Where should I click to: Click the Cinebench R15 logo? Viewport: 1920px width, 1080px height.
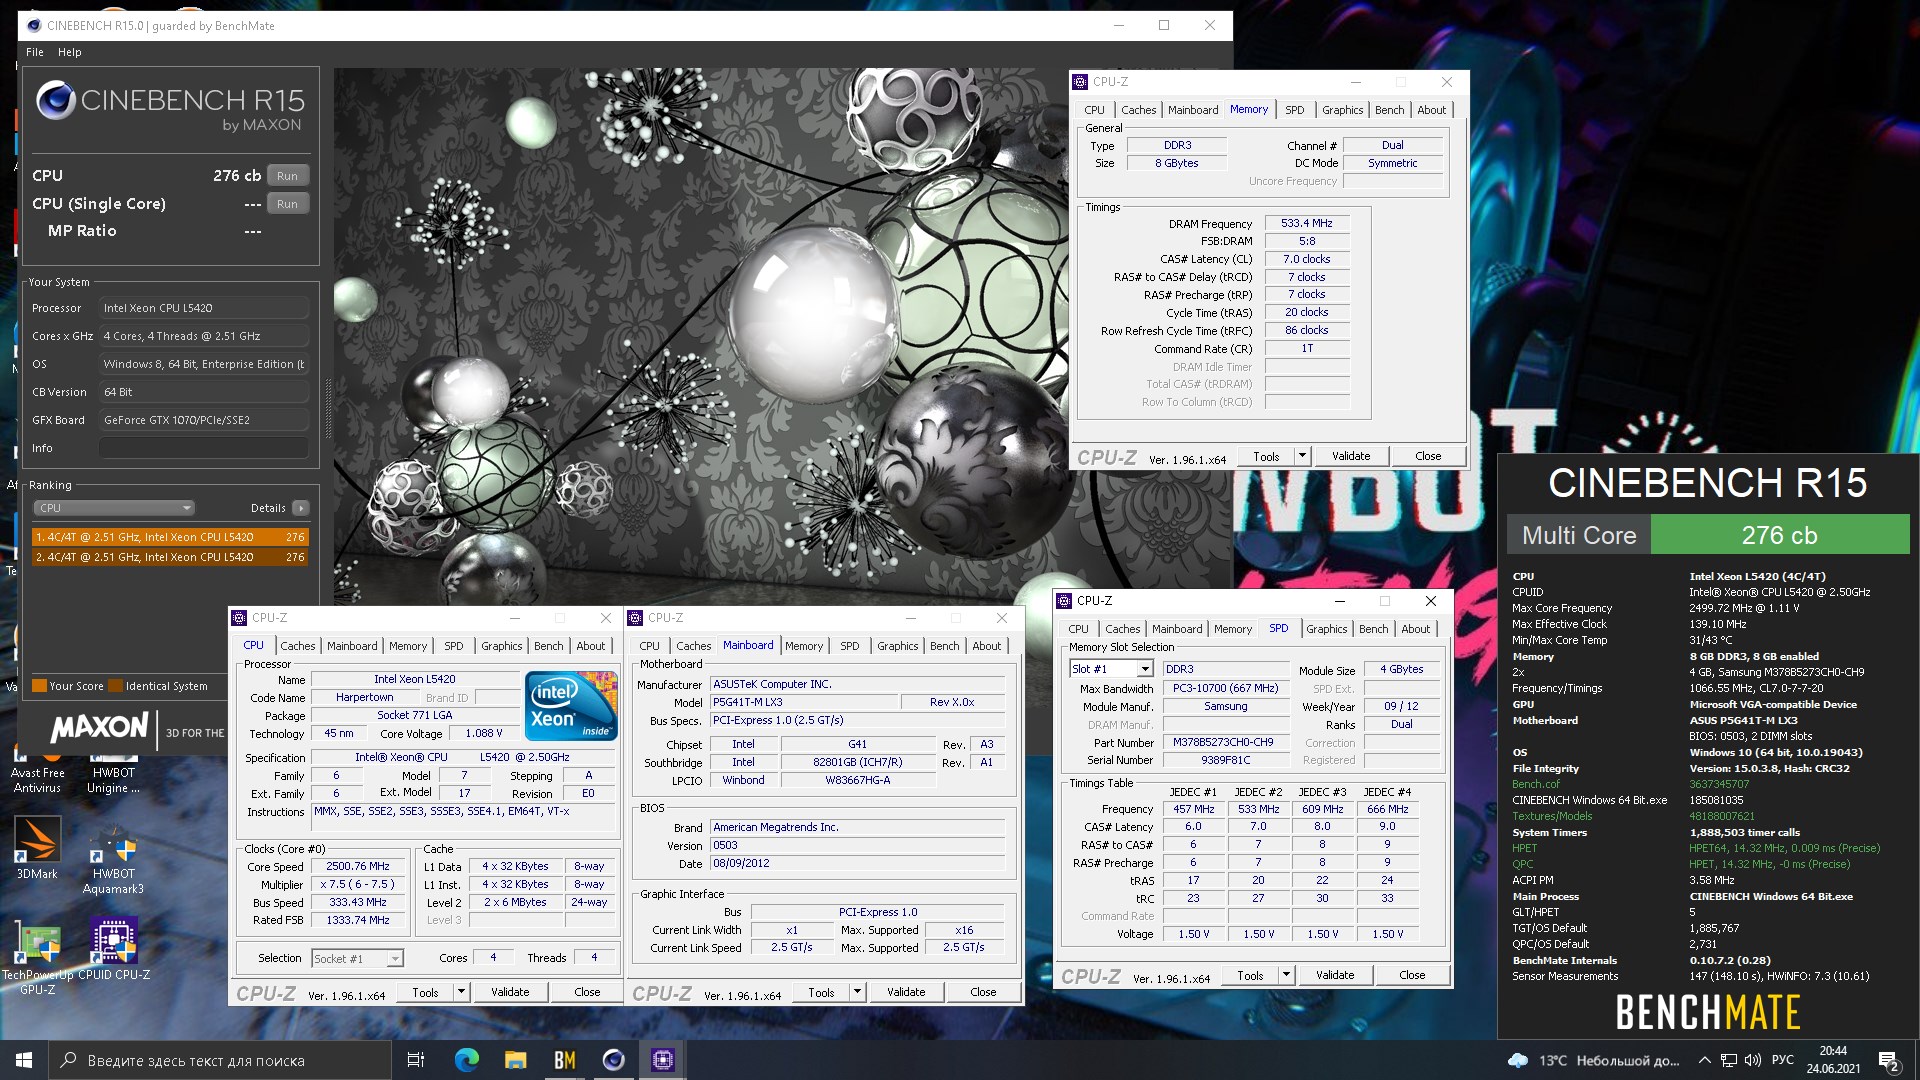(x=170, y=106)
